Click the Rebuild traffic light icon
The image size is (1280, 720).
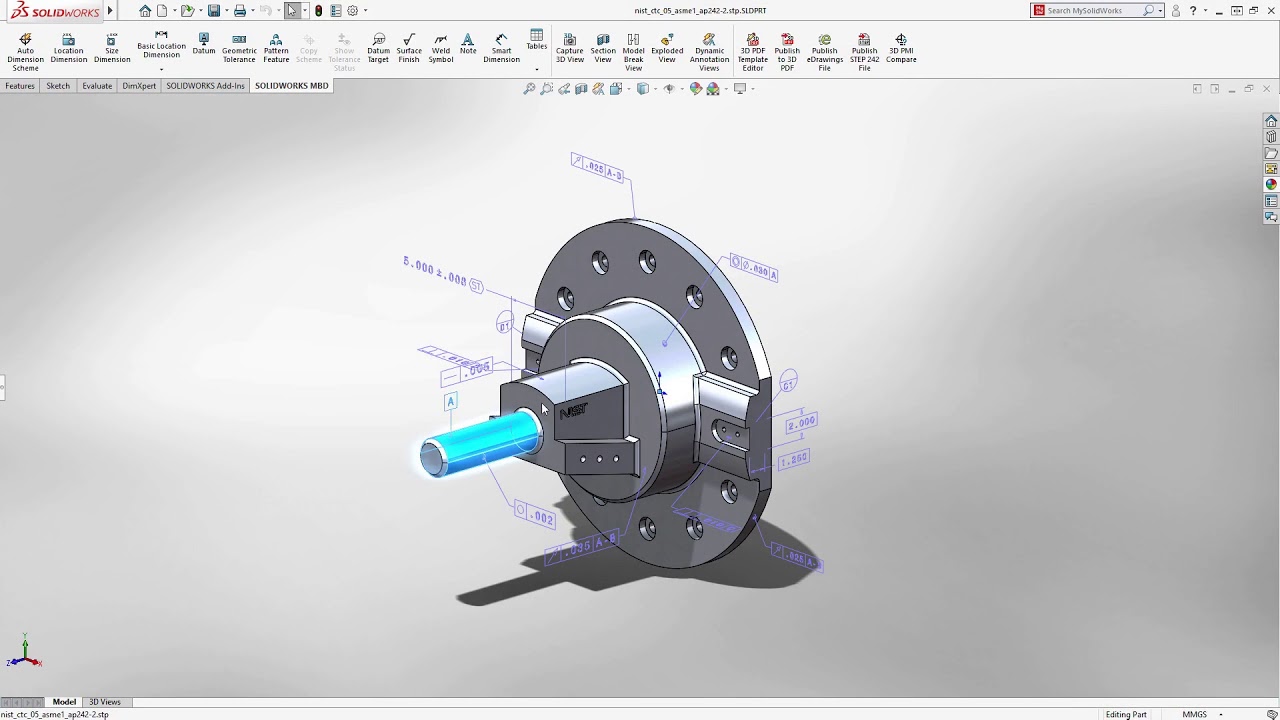coord(318,11)
